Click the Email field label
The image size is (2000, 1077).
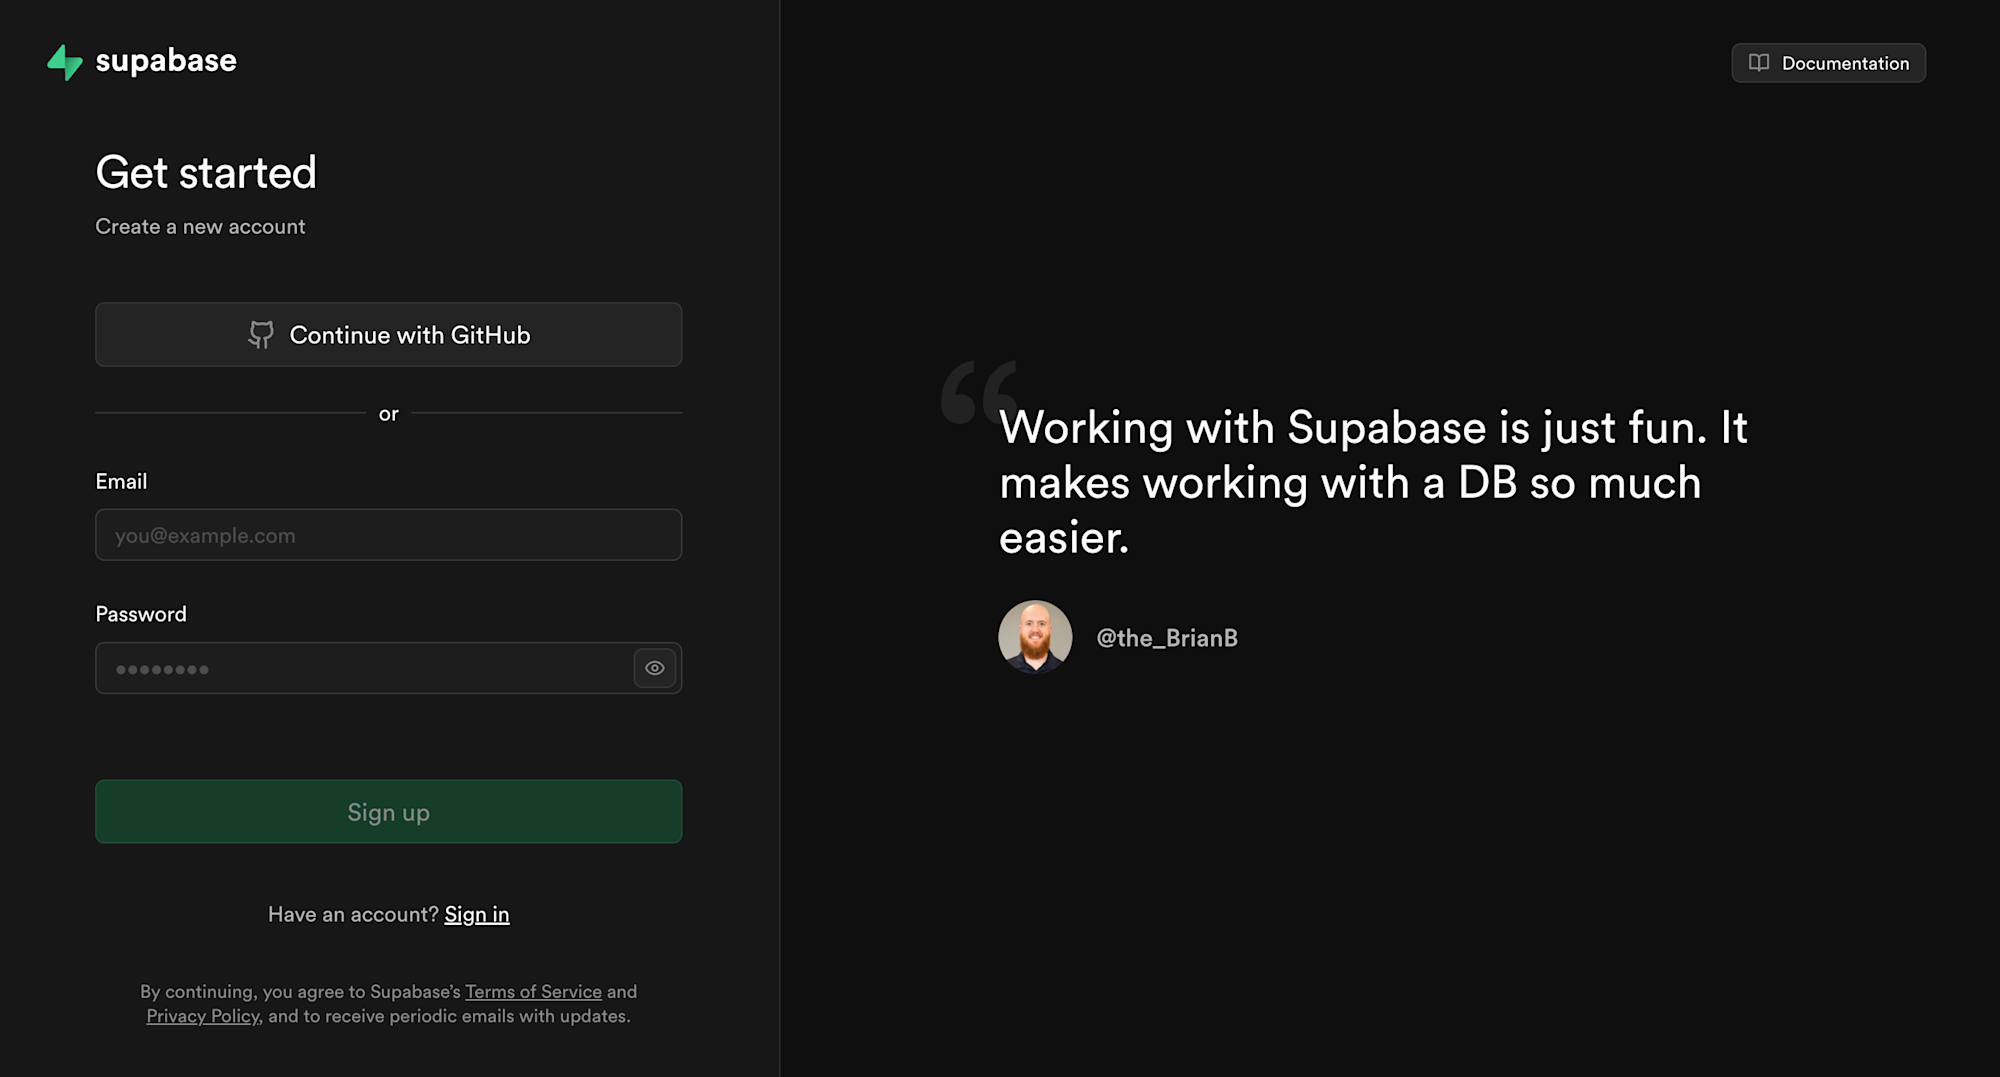pos(121,481)
